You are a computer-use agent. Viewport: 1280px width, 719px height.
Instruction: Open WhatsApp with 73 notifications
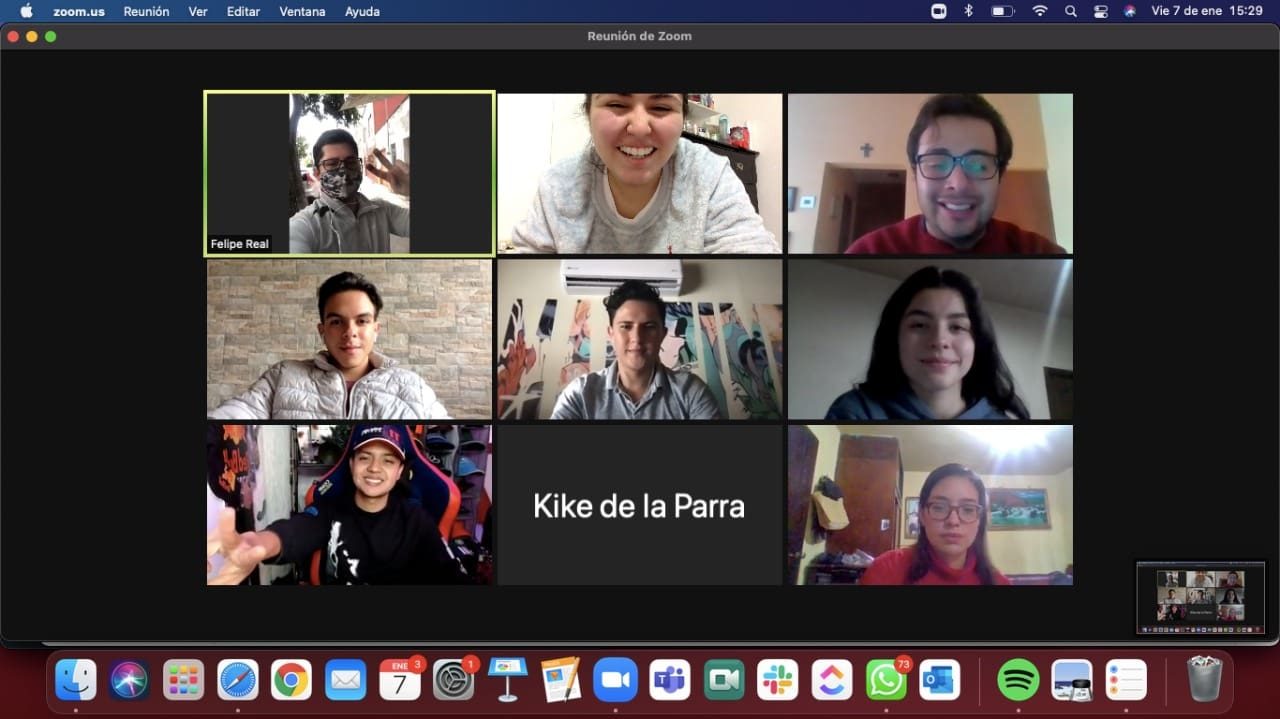[886, 680]
